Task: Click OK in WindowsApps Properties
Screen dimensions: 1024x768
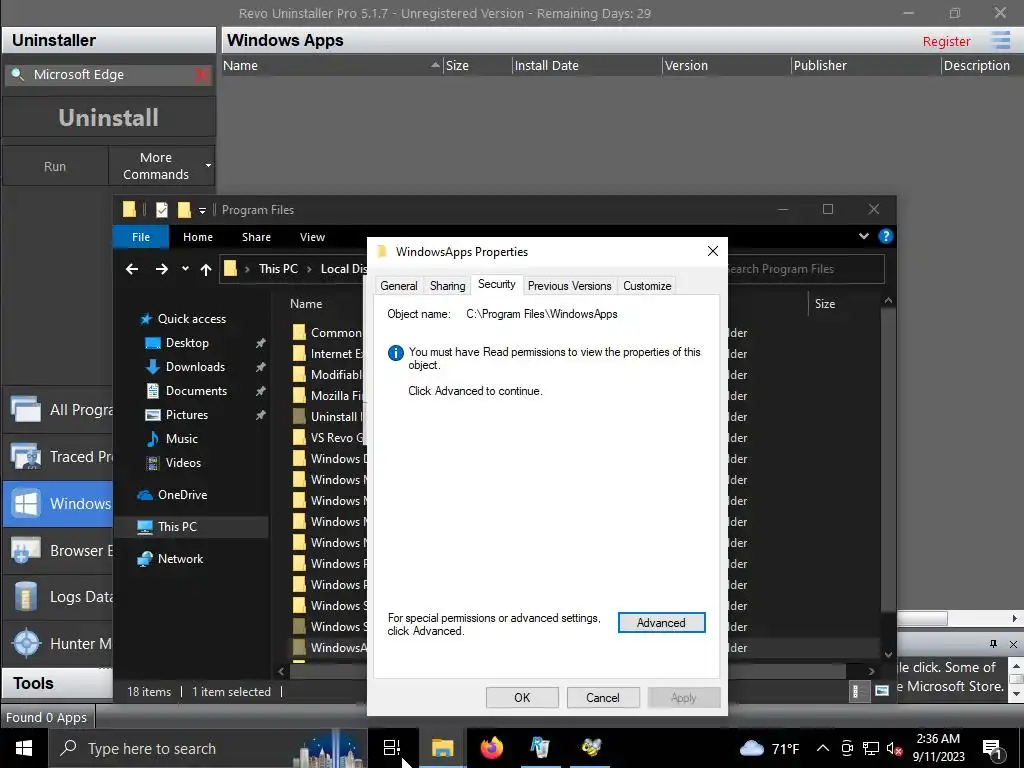Action: (522, 697)
